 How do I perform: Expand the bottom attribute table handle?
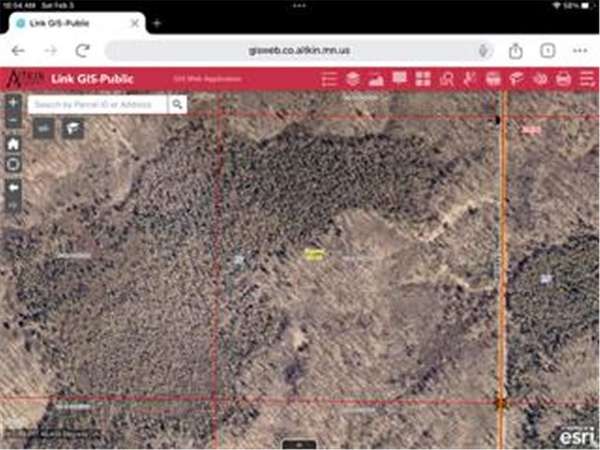tap(299, 444)
